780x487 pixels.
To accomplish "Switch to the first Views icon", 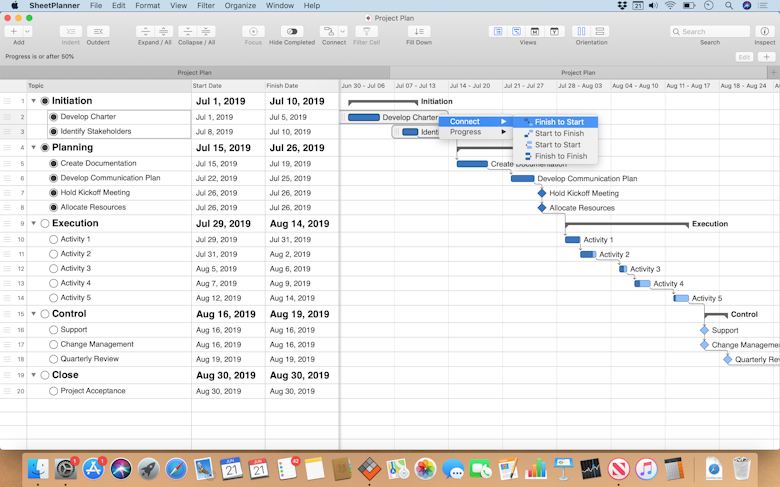I will click(x=498, y=31).
